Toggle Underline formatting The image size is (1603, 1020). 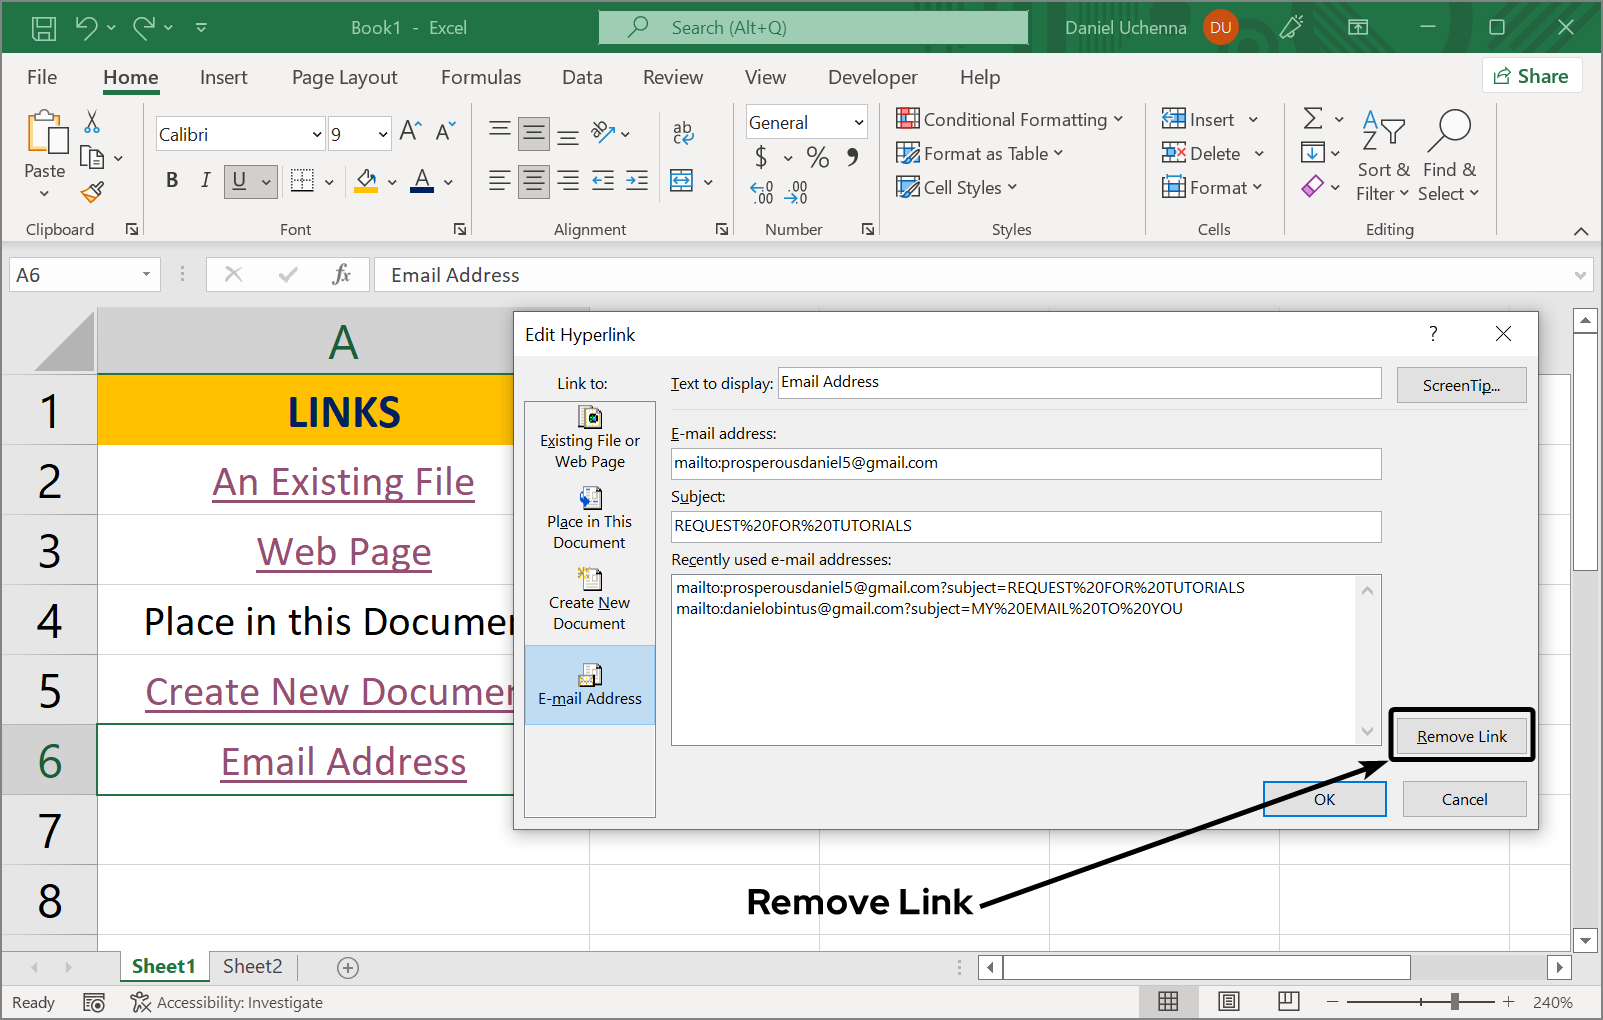[x=239, y=181]
